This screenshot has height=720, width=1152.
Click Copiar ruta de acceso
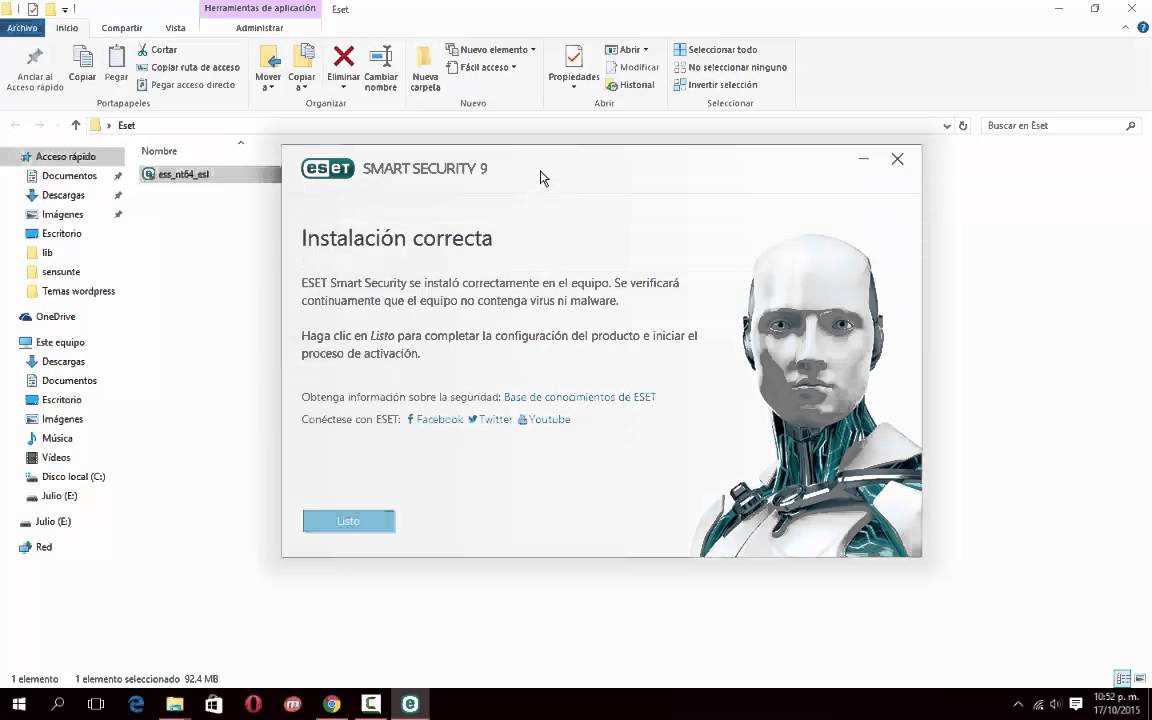point(188,67)
